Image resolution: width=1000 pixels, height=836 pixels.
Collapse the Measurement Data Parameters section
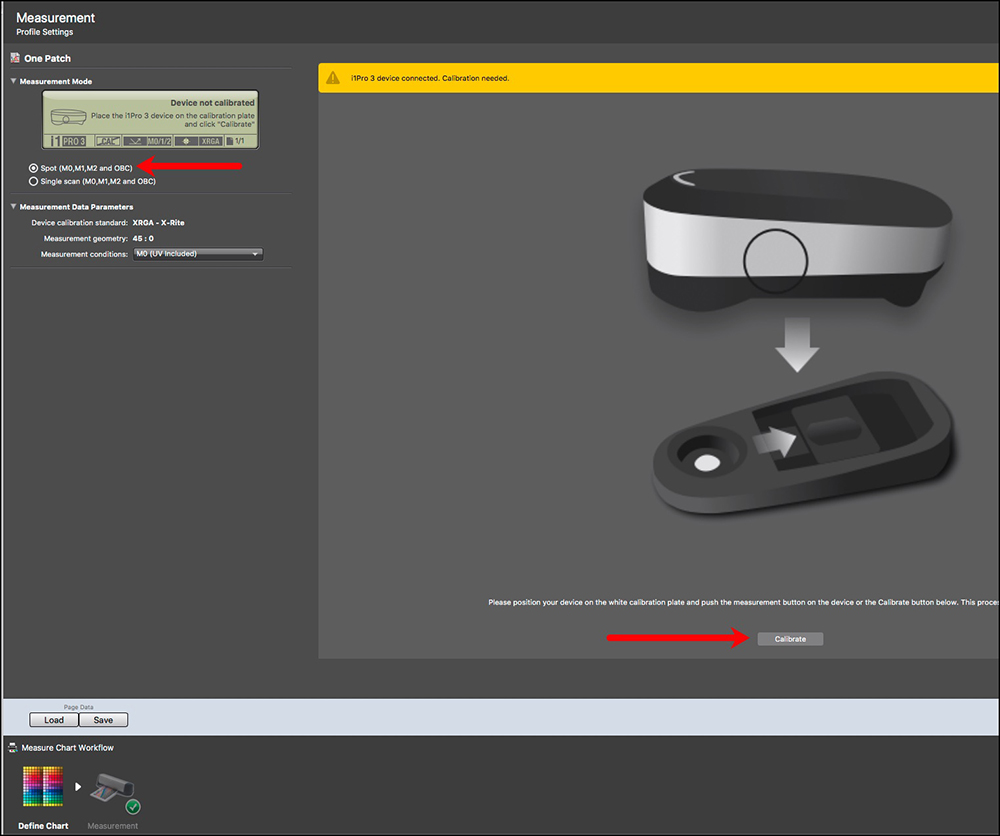[x=13, y=207]
